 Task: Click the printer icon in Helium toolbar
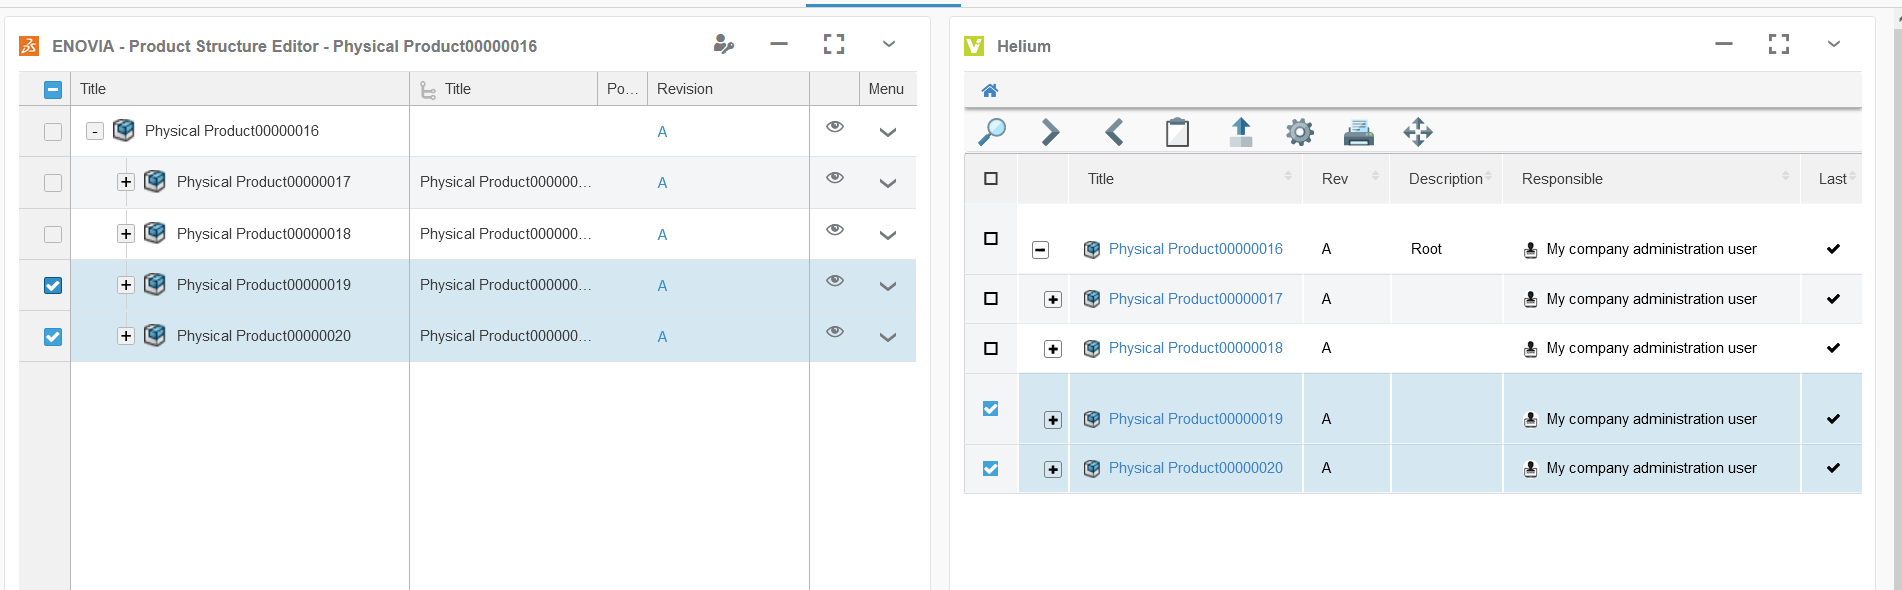pyautogui.click(x=1358, y=132)
